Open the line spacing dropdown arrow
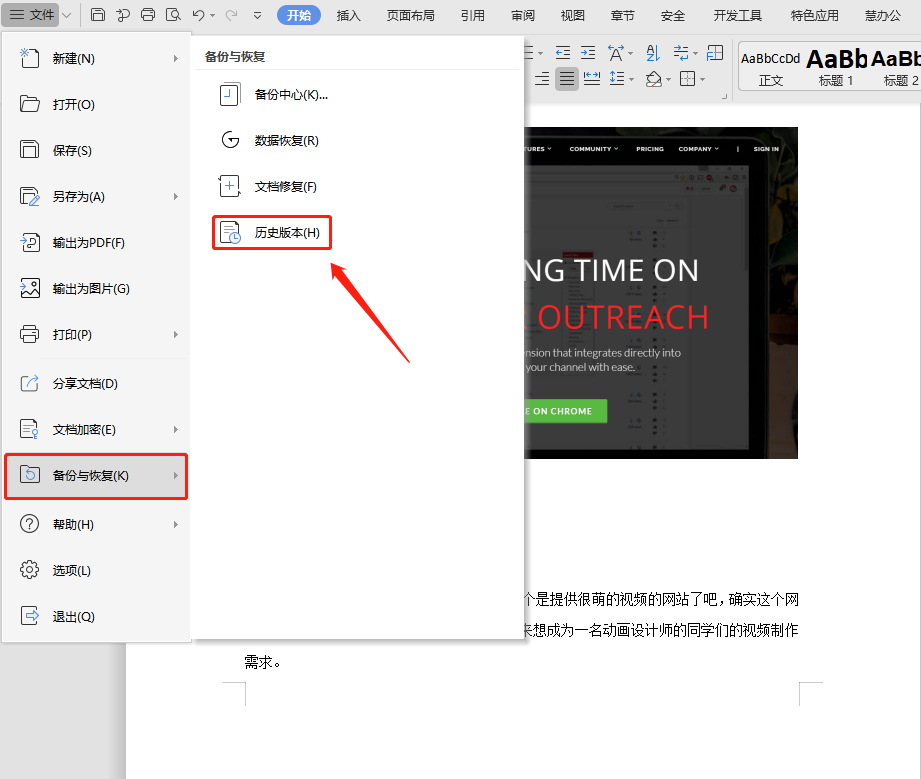The width and height of the screenshot is (921, 779). point(631,79)
